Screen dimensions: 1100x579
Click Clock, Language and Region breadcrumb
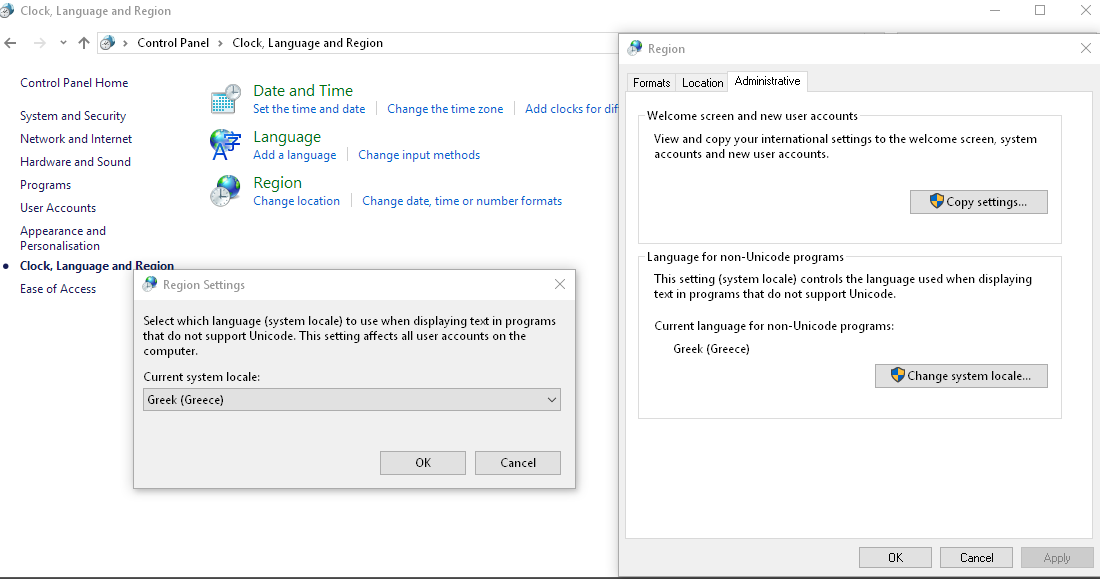(x=307, y=43)
